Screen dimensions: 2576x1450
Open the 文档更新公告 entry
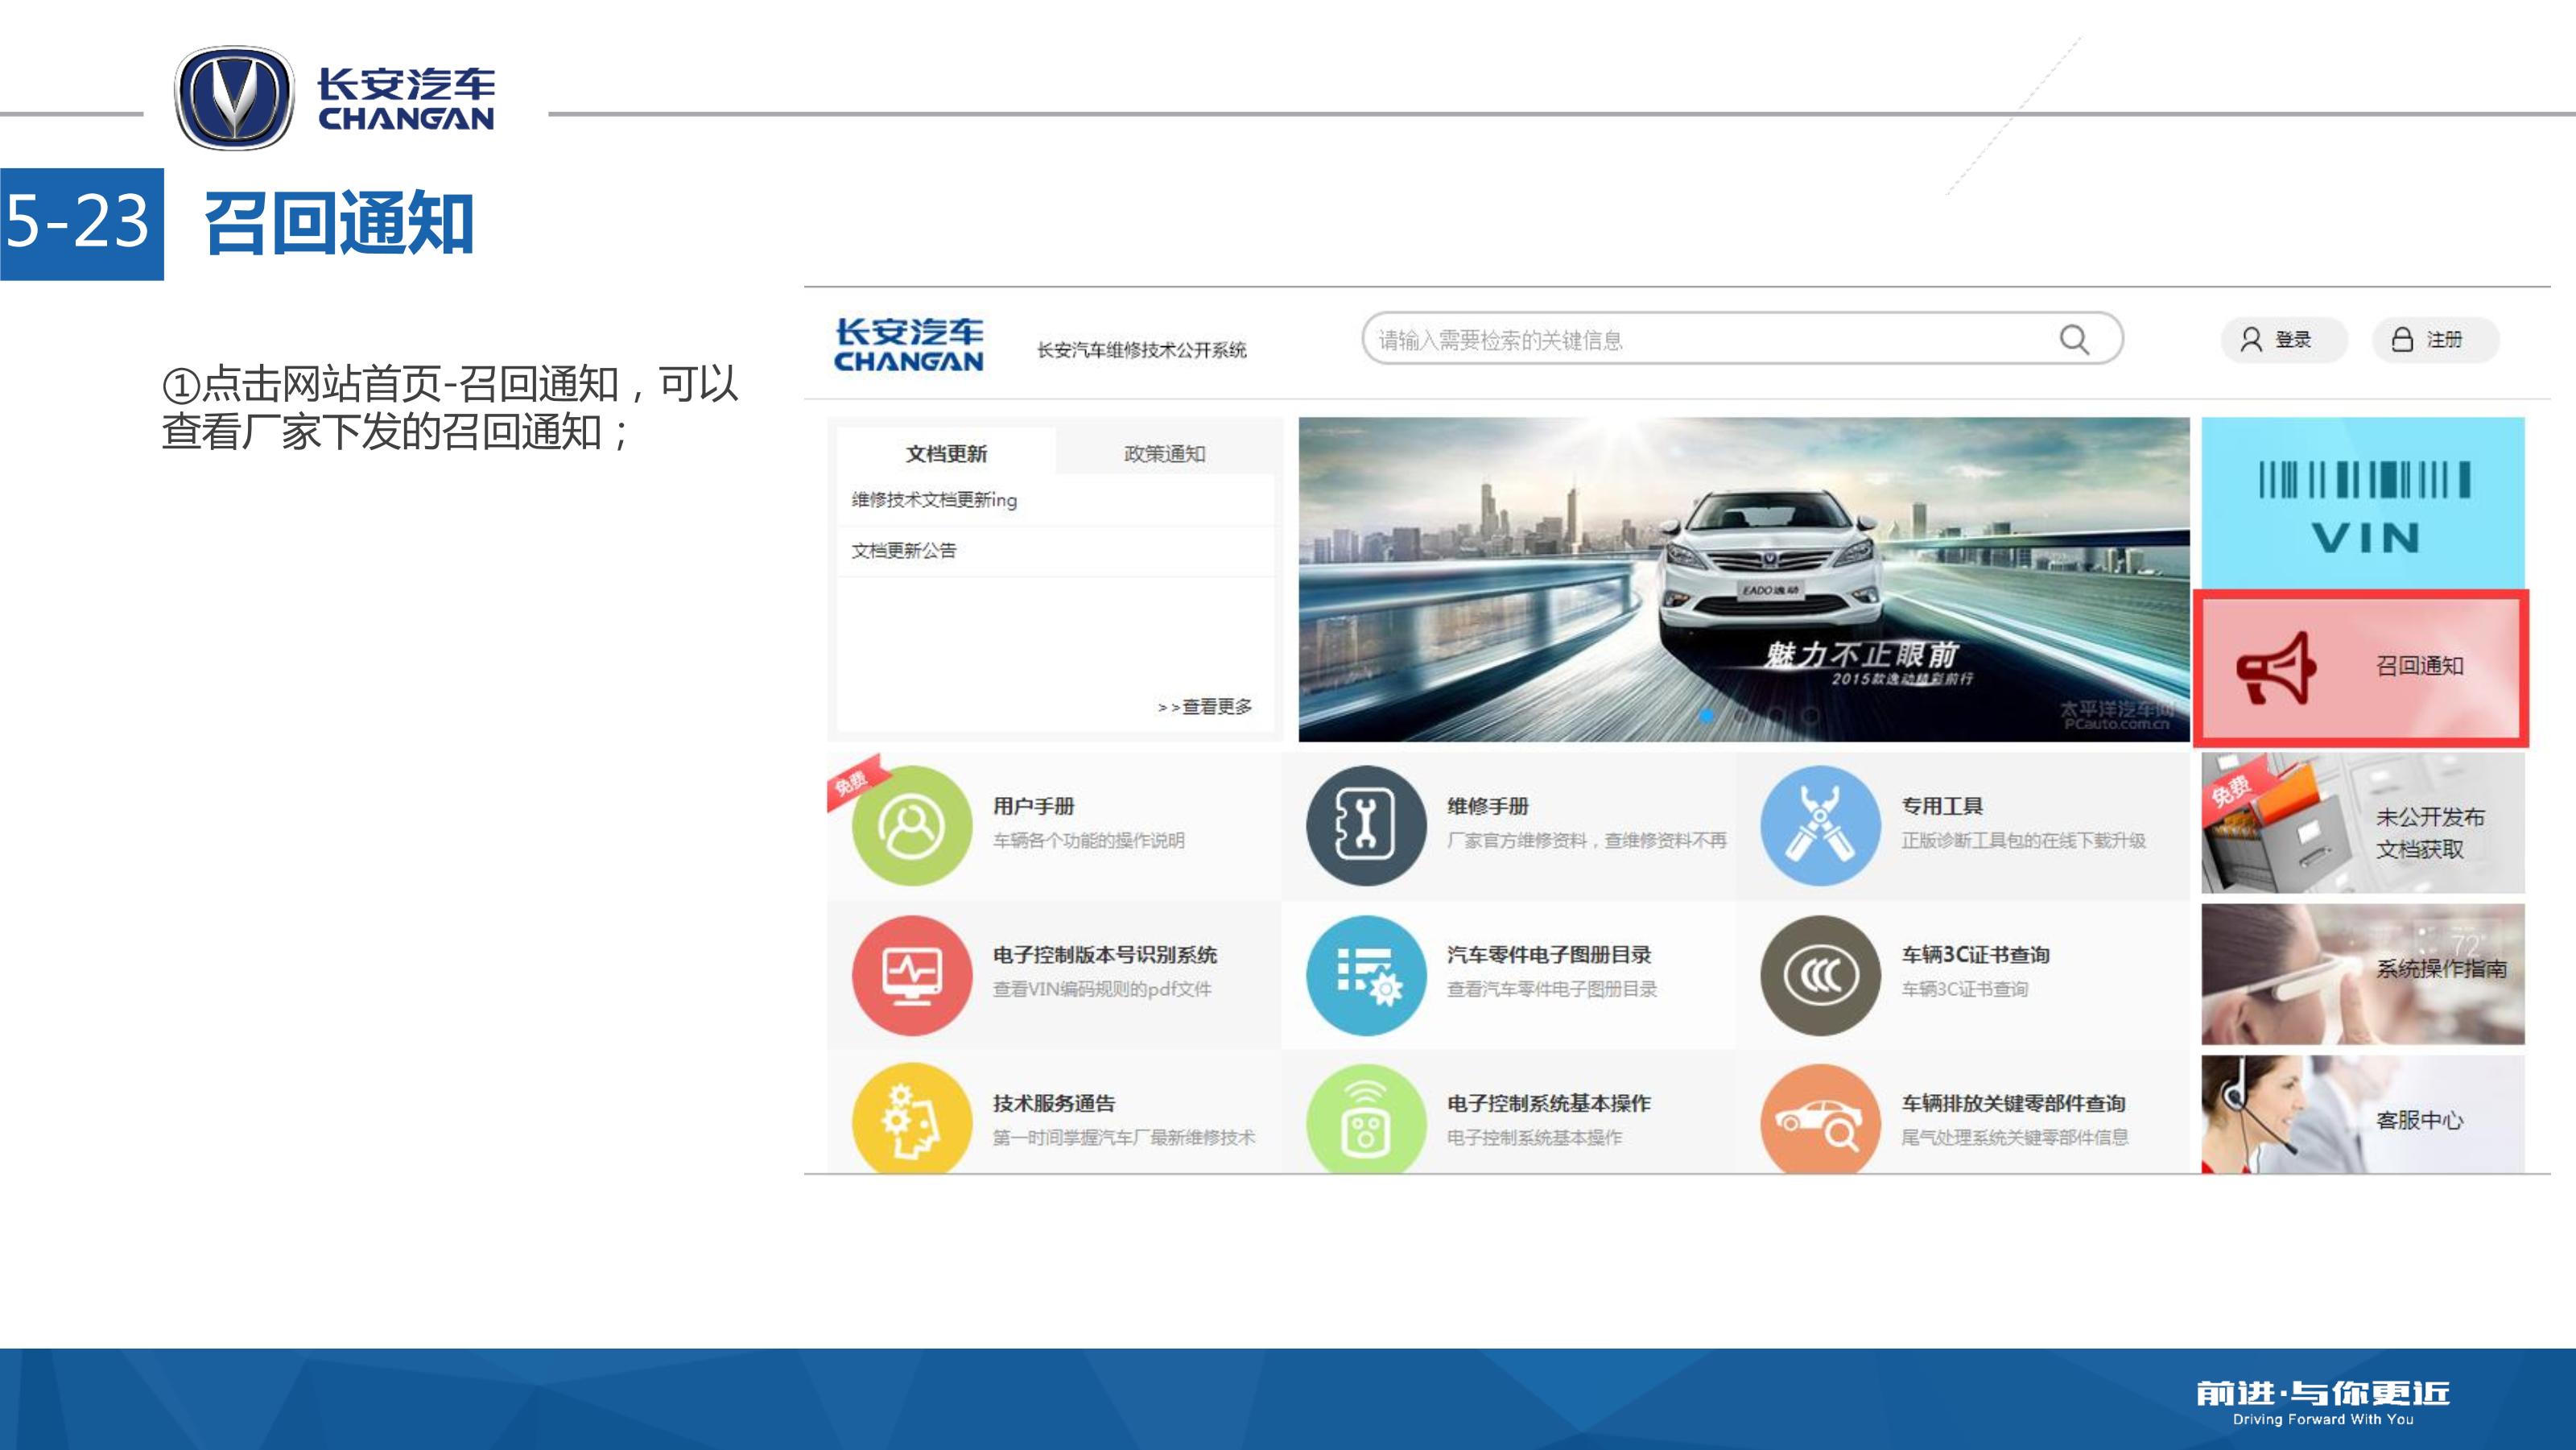pos(904,551)
